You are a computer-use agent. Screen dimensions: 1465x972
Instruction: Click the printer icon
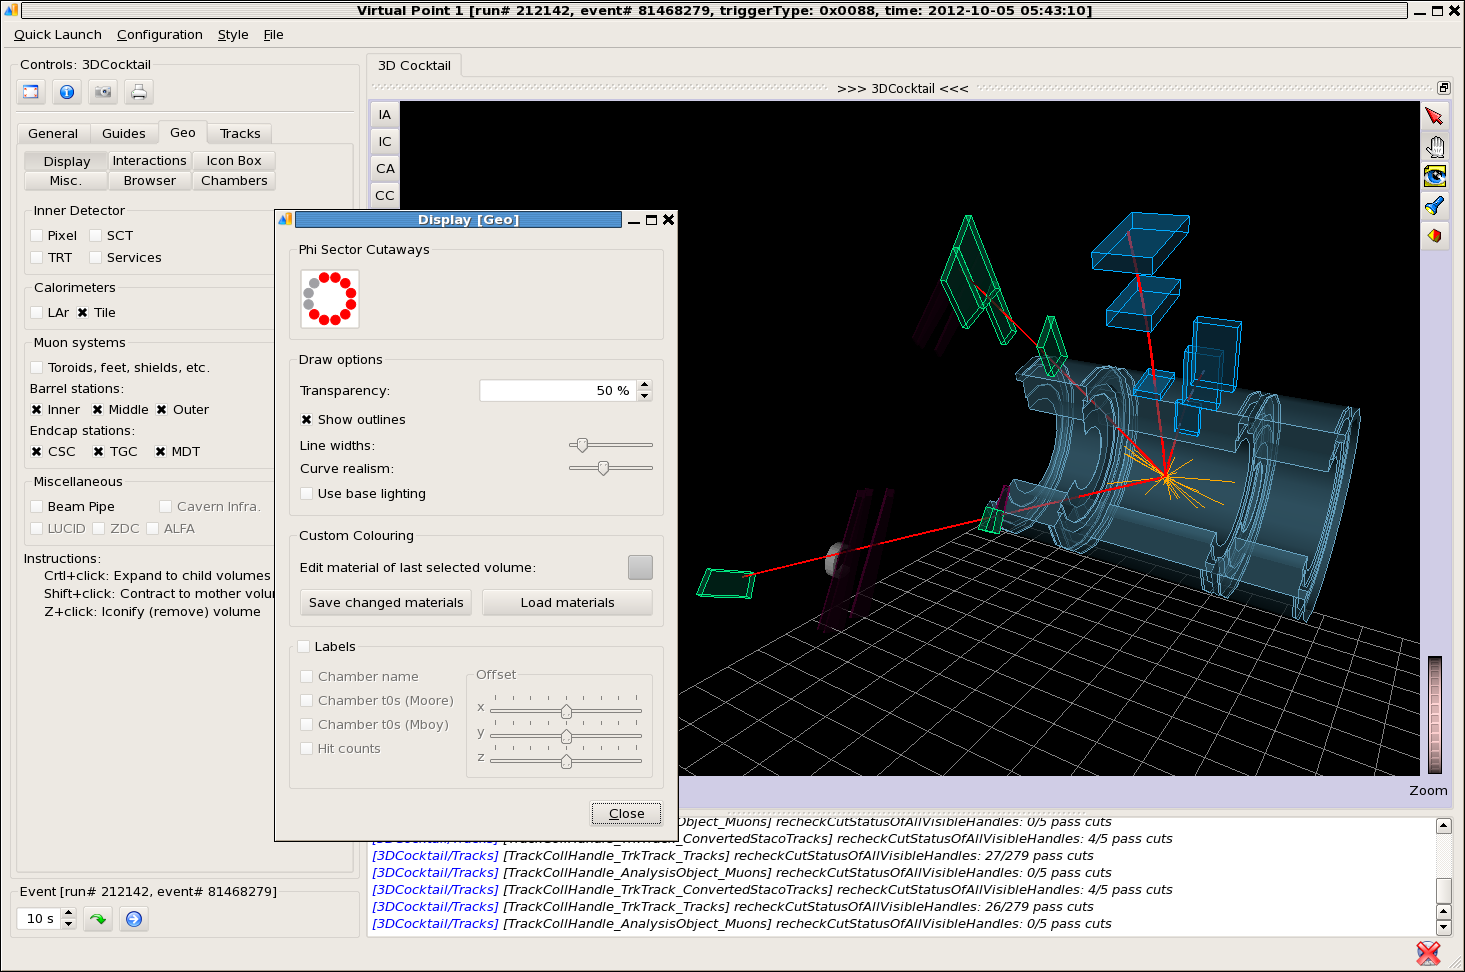pyautogui.click(x=139, y=92)
